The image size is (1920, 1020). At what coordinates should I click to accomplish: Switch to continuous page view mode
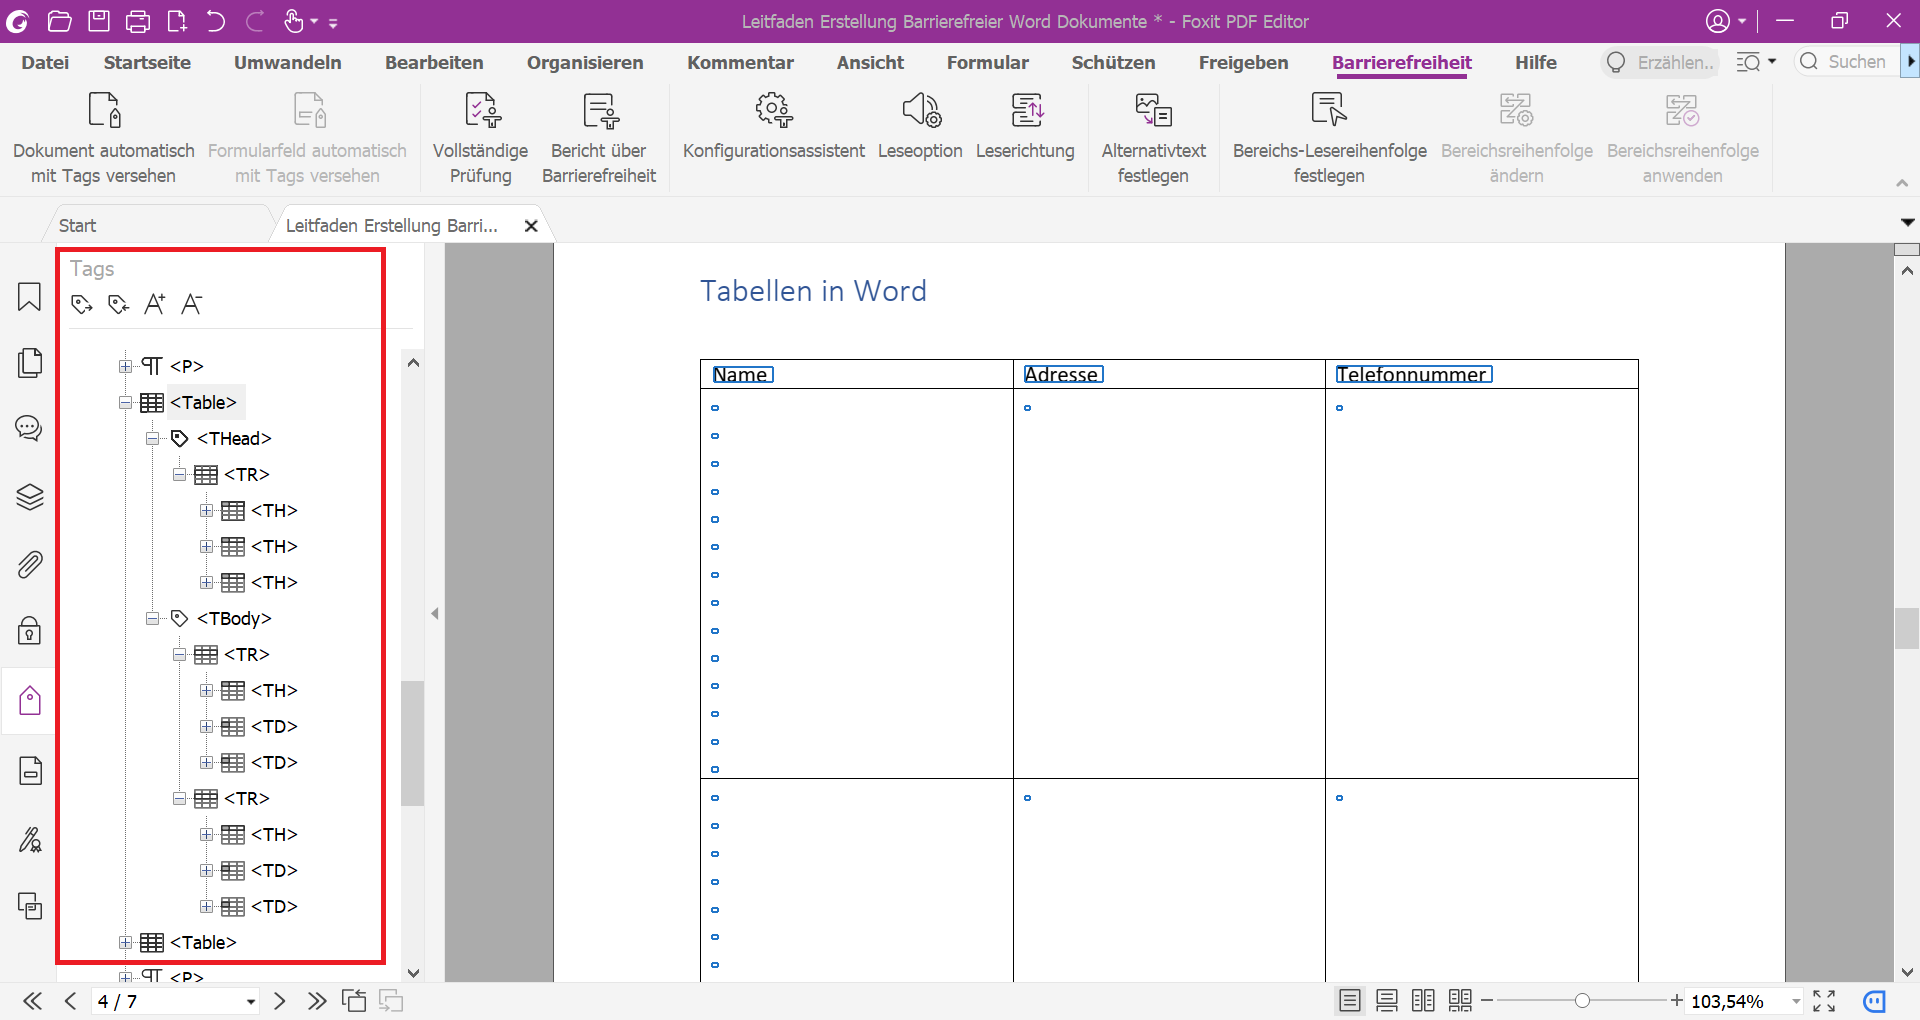point(1387,1001)
